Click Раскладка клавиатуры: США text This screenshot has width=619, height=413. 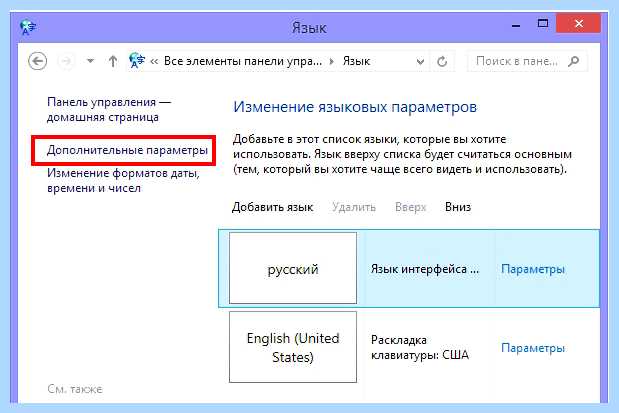[x=420, y=347]
